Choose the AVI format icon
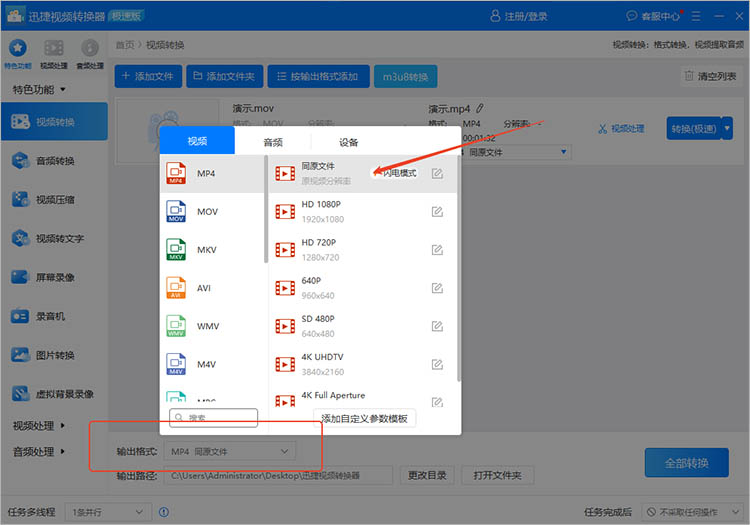 [x=176, y=288]
